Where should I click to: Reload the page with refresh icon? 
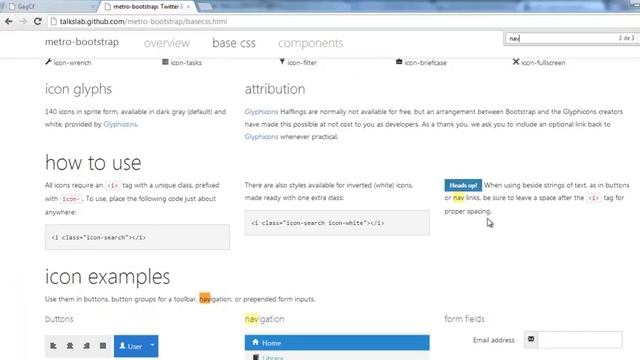point(38,21)
